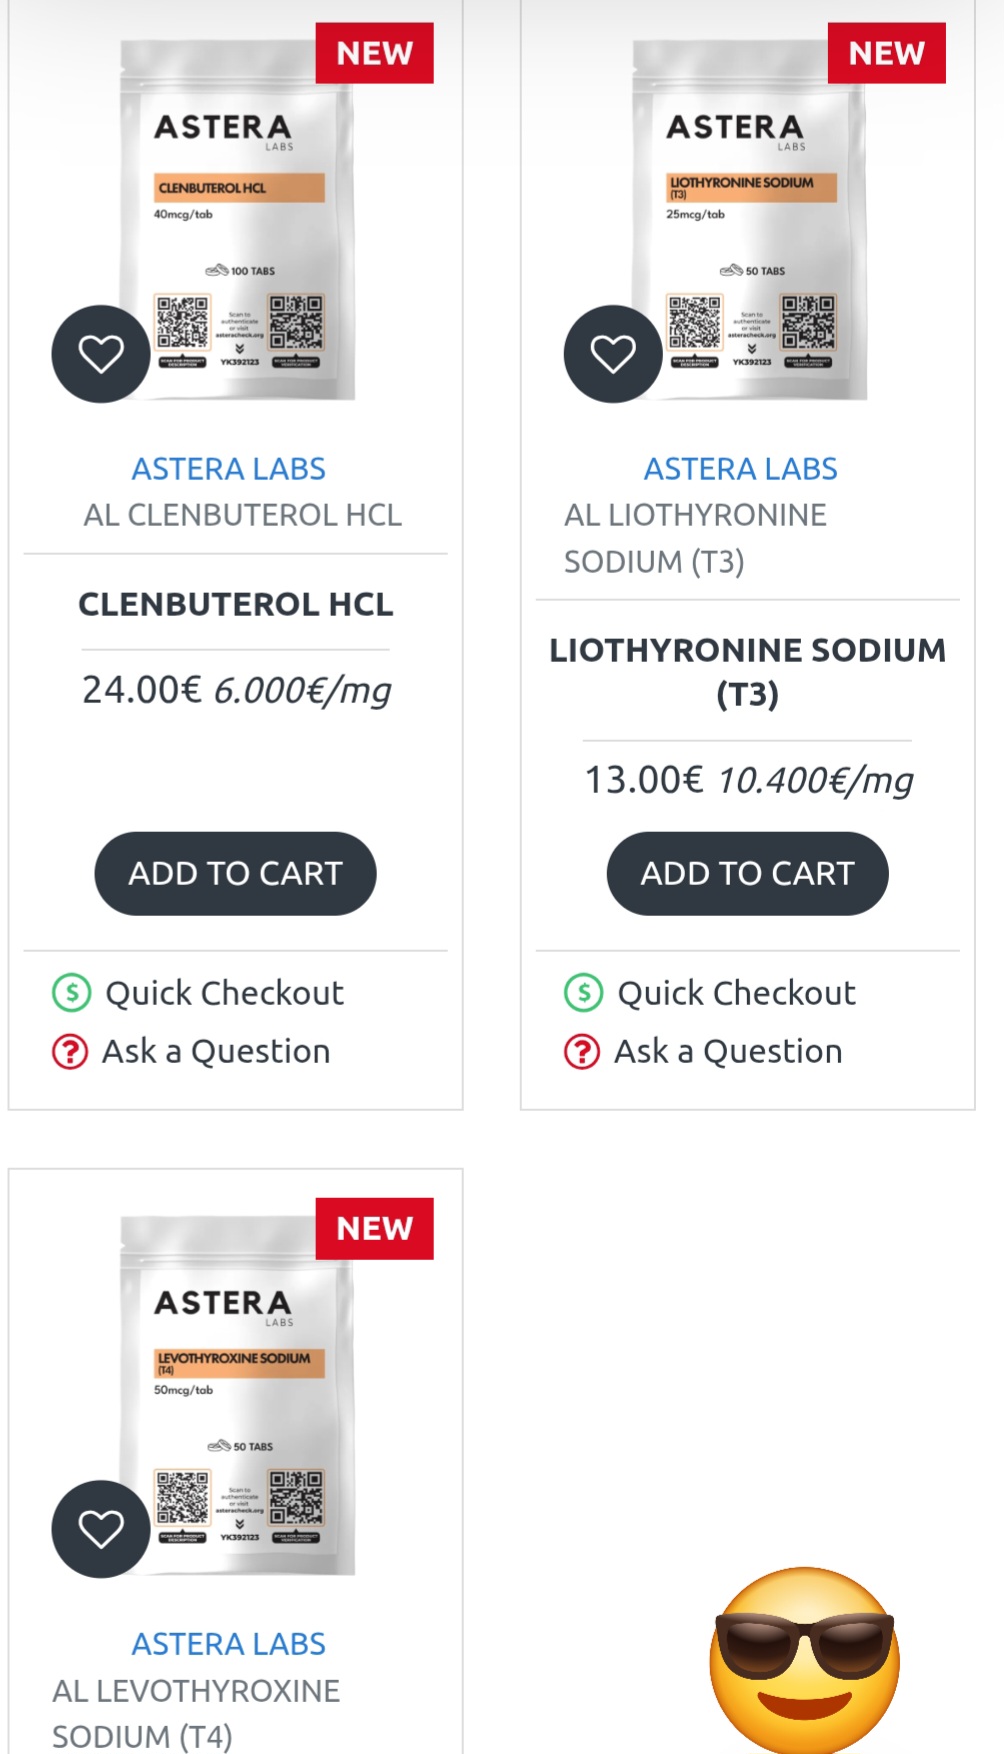The image size is (1004, 1754).
Task: Add Clenbuterol HCL to cart
Action: (x=235, y=873)
